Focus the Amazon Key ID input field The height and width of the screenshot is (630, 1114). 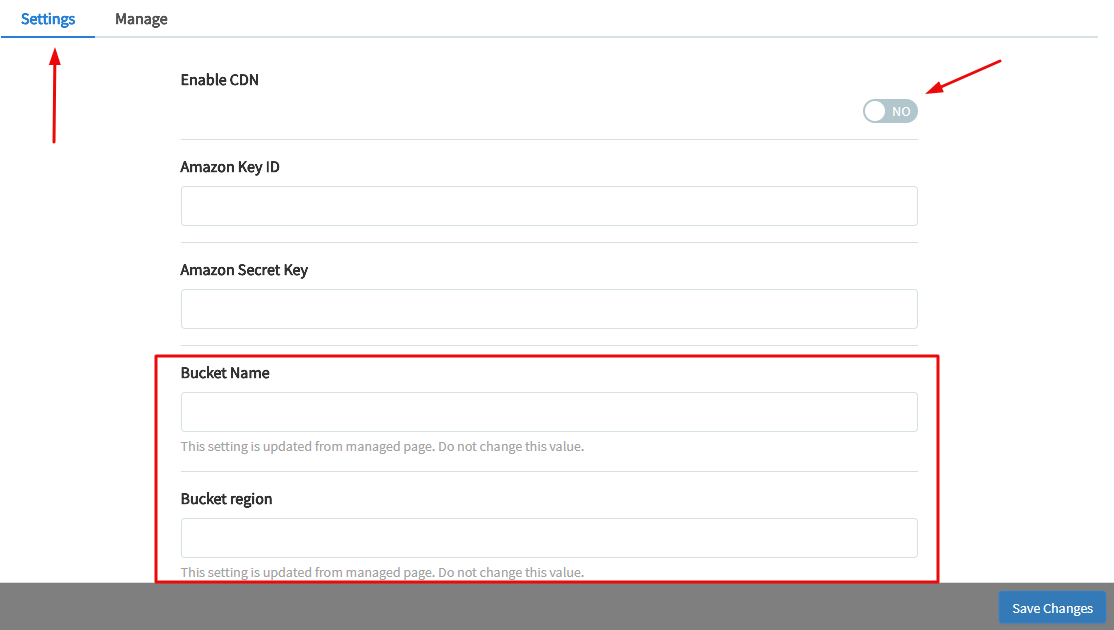pos(549,206)
